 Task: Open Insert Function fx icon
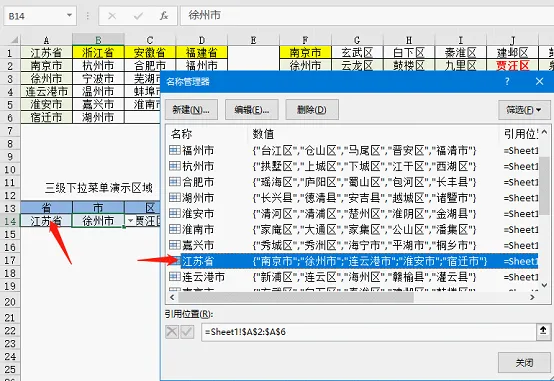pyautogui.click(x=164, y=16)
